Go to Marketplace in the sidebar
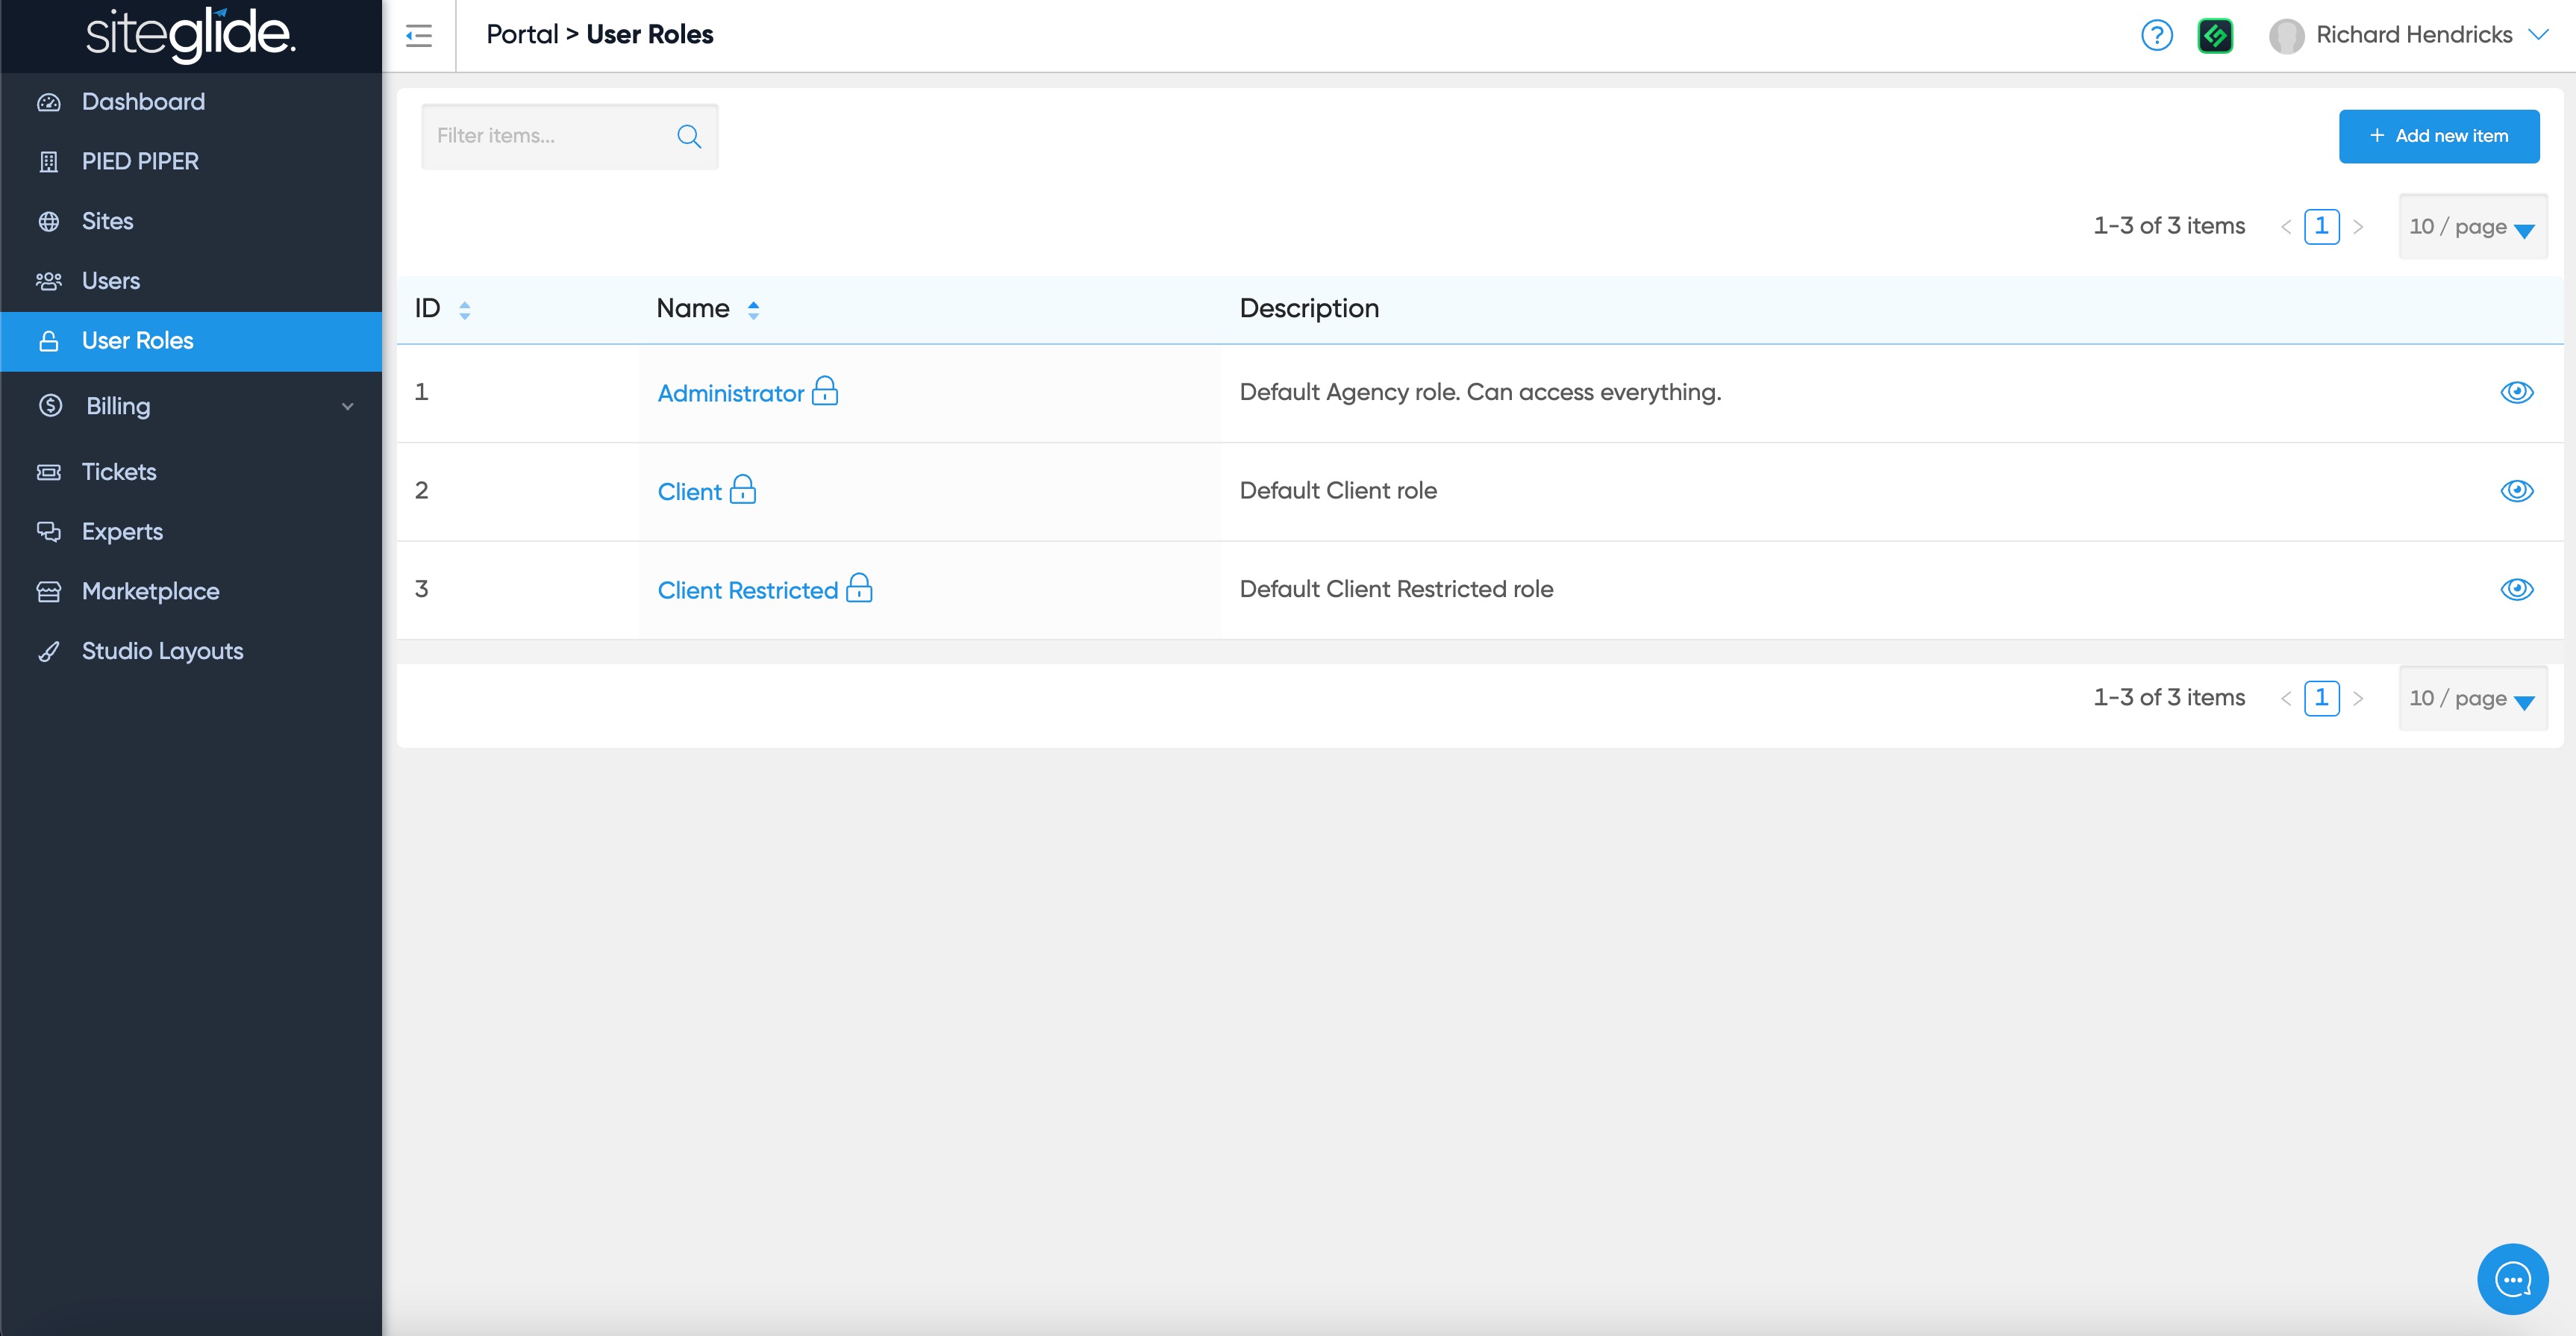Image resolution: width=2576 pixels, height=1336 pixels. click(x=150, y=591)
